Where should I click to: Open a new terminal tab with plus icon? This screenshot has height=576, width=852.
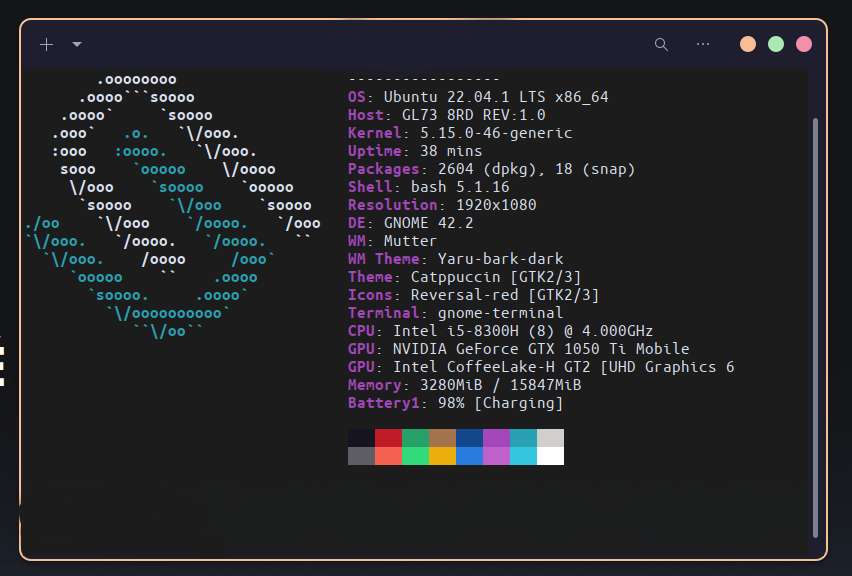point(46,44)
